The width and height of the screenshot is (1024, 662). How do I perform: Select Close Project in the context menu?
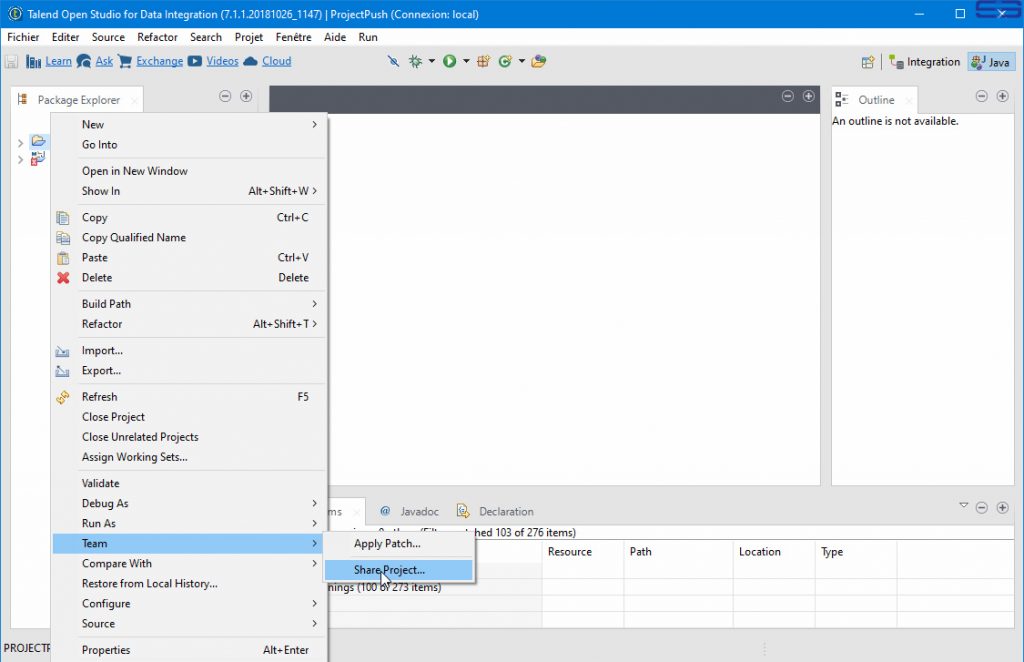189,417
